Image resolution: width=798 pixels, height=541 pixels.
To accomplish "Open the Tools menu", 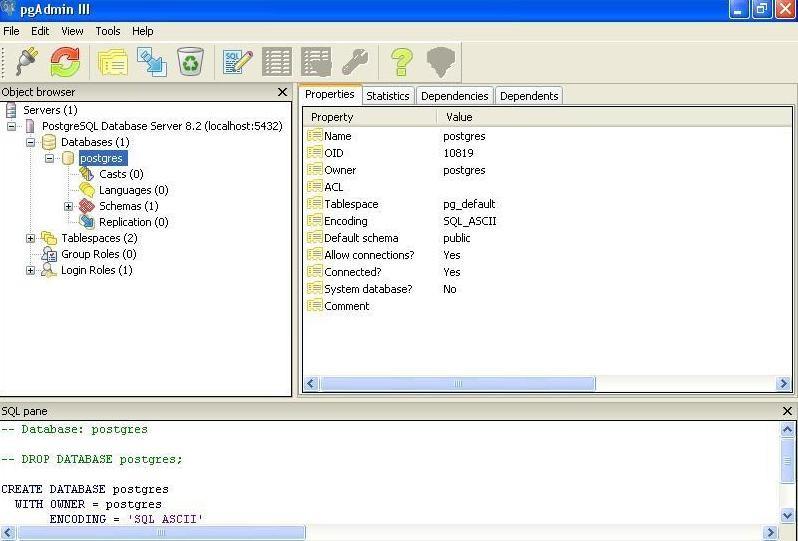I will point(108,31).
